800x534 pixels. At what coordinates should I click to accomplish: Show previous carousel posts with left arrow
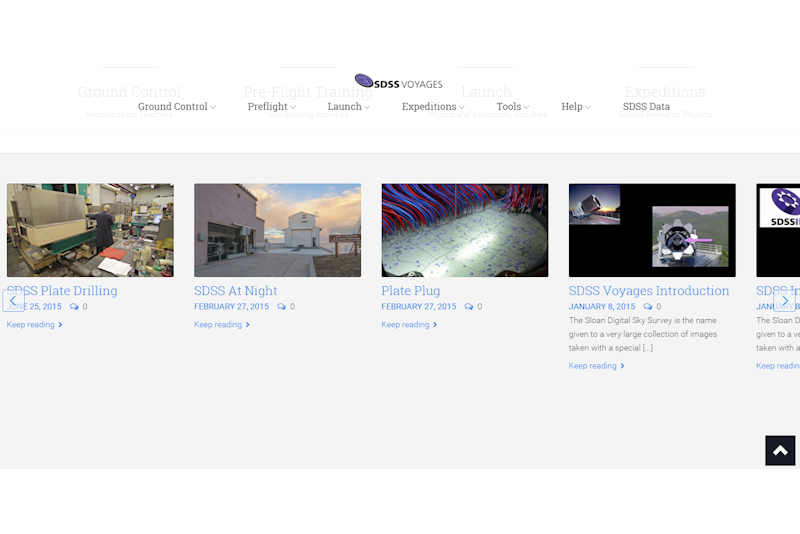coord(13,300)
